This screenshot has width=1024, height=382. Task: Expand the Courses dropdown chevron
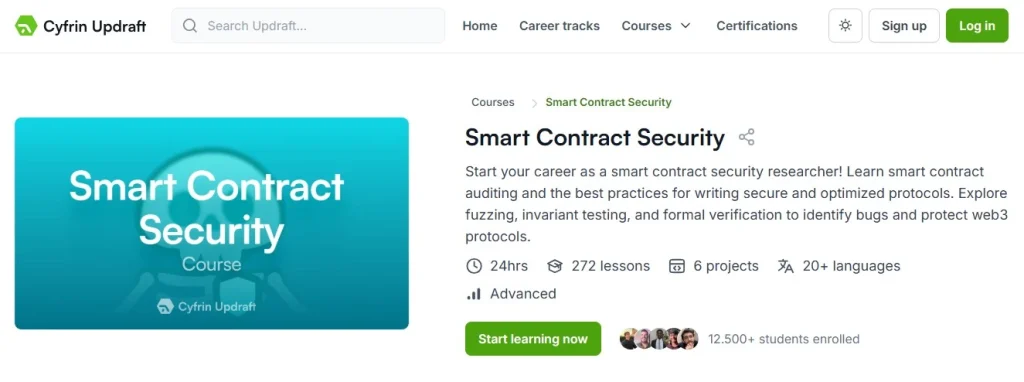click(685, 26)
